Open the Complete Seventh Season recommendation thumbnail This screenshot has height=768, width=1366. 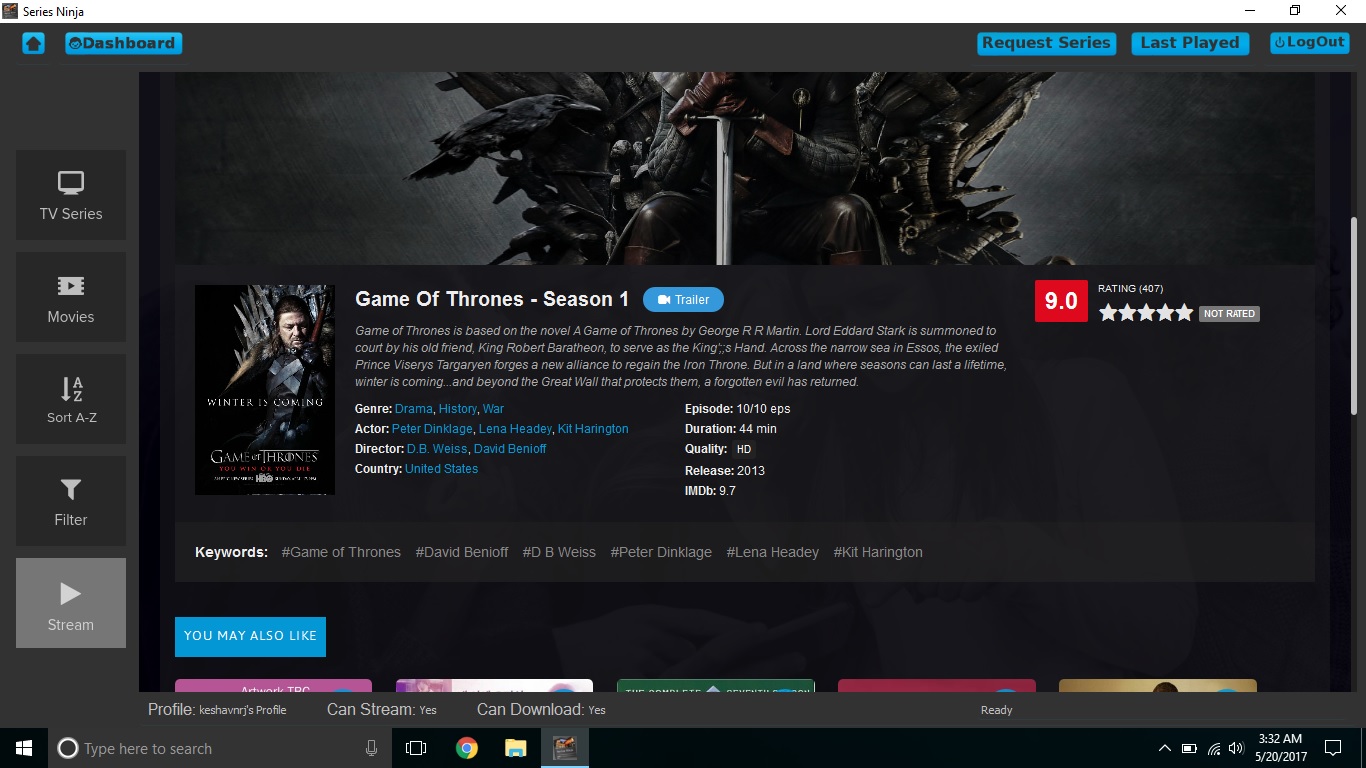pos(716,686)
